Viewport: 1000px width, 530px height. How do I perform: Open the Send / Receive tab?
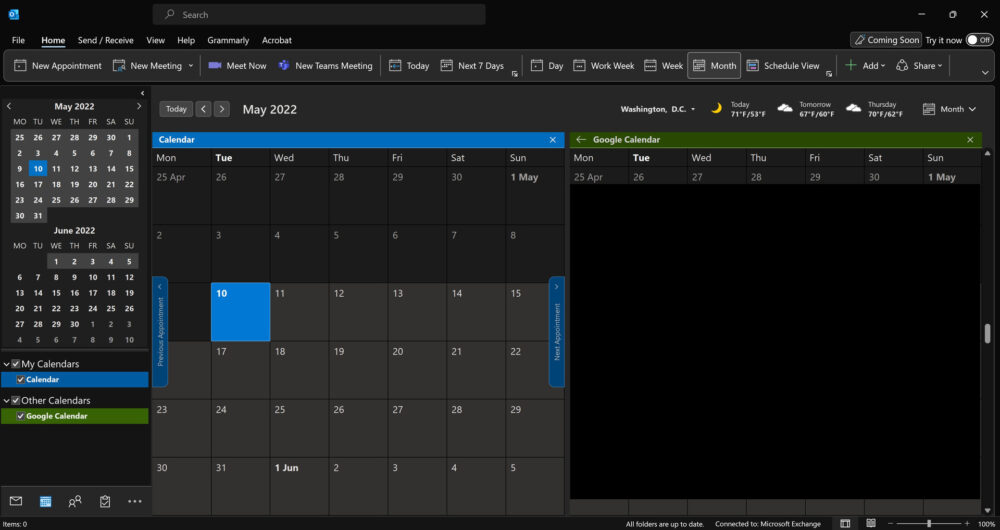tap(105, 40)
